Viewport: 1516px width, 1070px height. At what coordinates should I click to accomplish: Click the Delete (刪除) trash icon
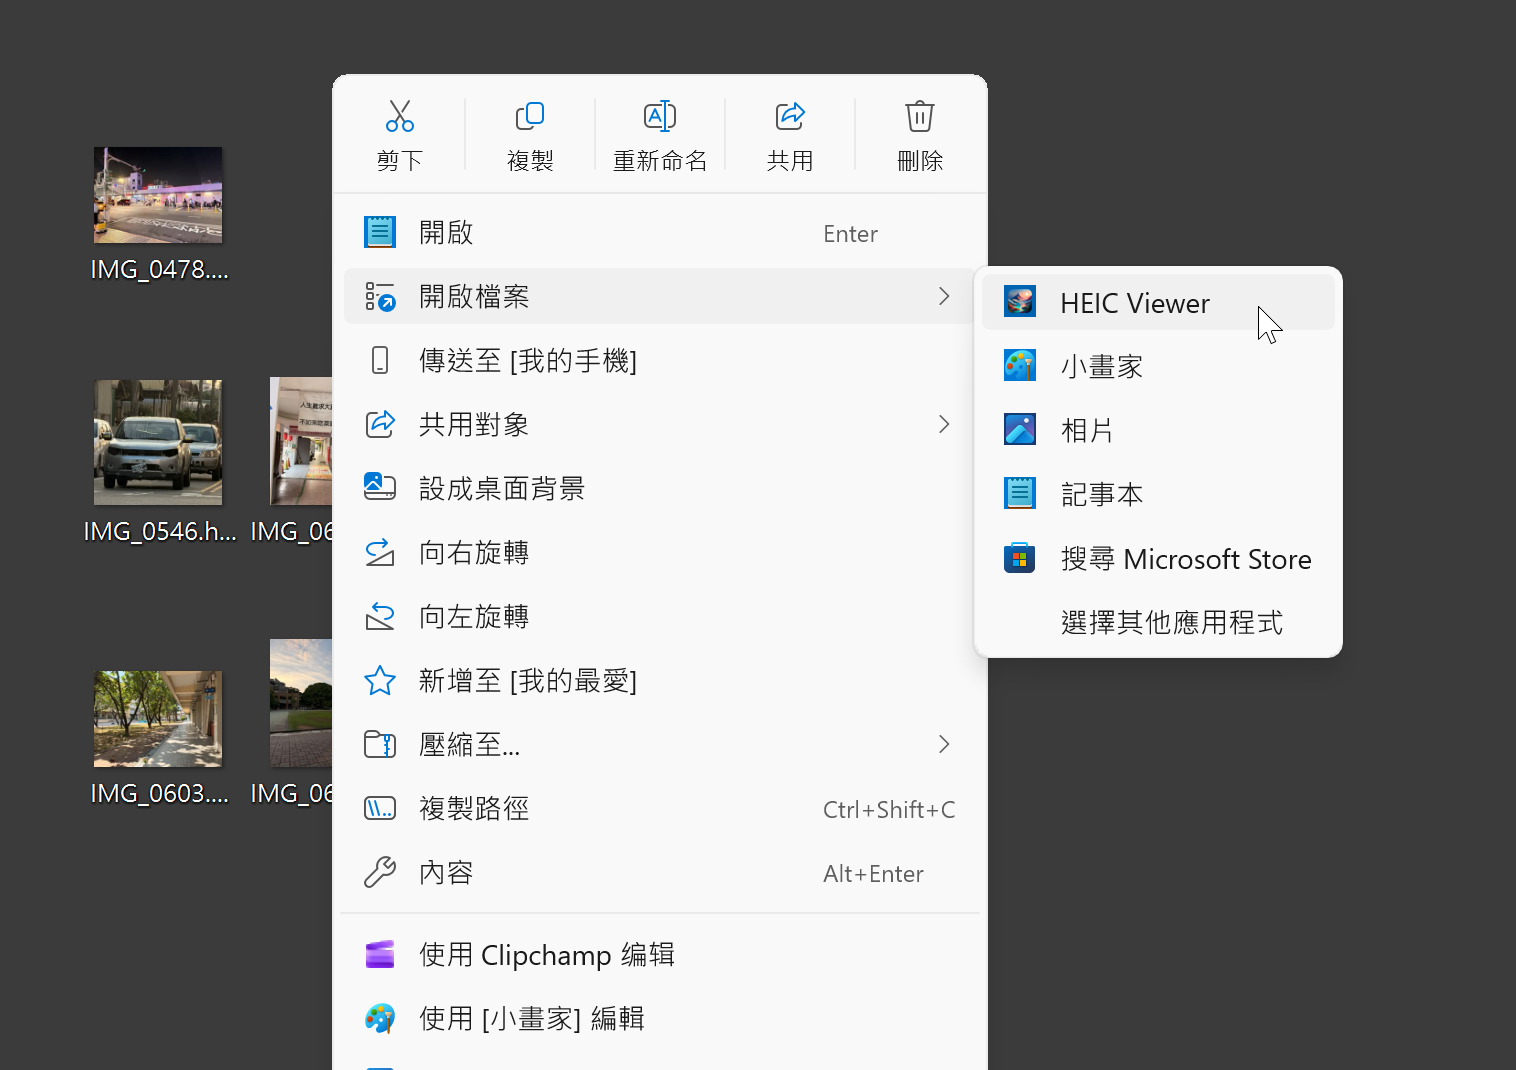(920, 117)
